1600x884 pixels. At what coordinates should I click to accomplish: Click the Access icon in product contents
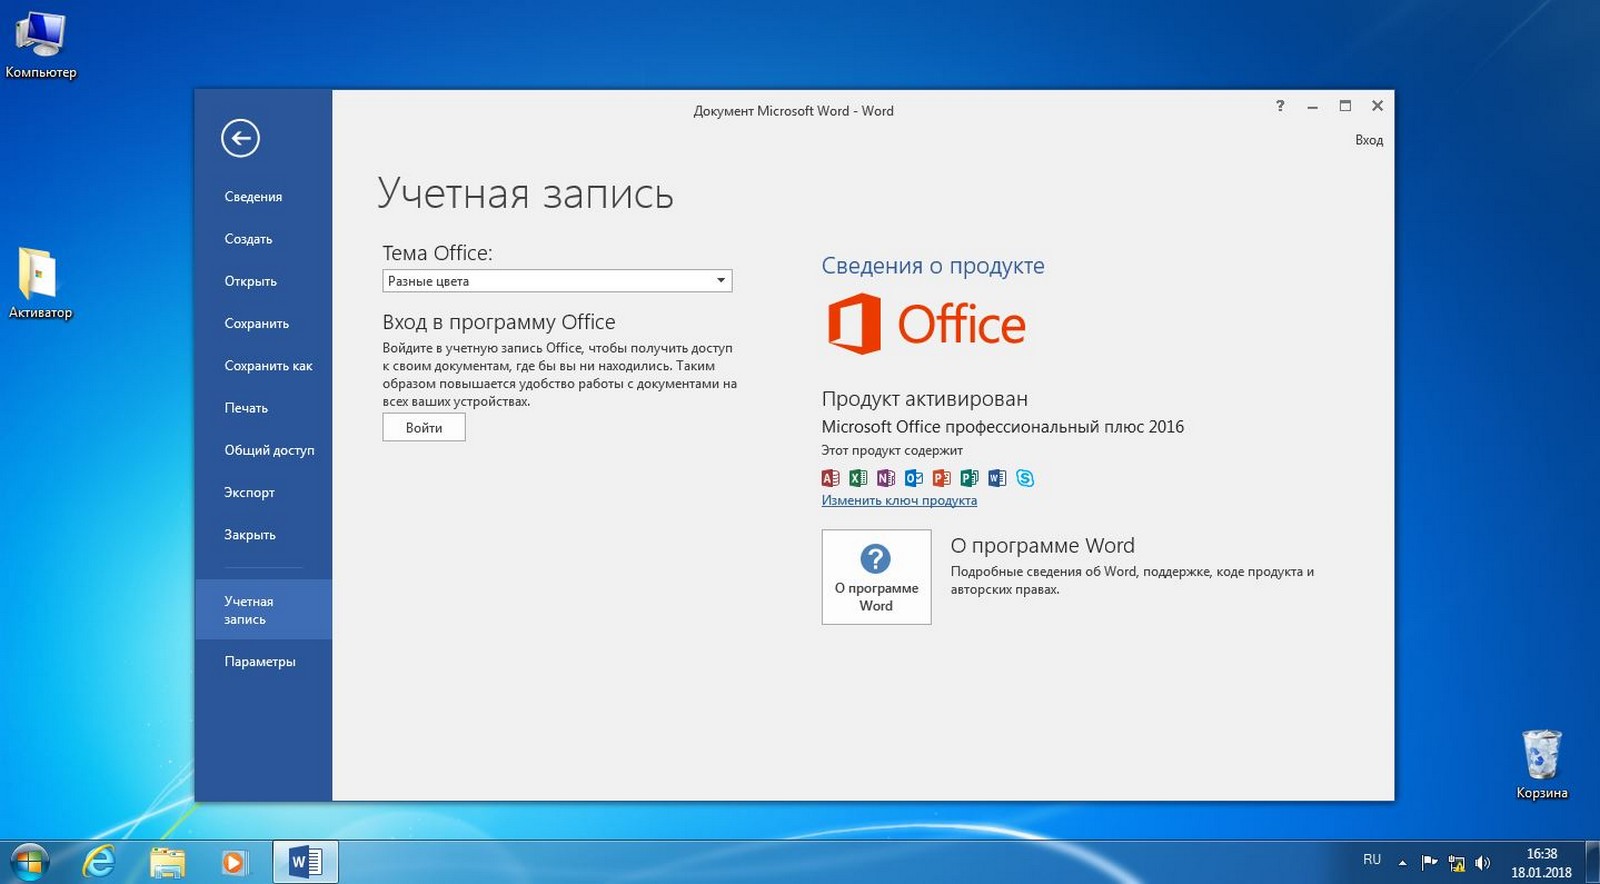pyautogui.click(x=830, y=478)
